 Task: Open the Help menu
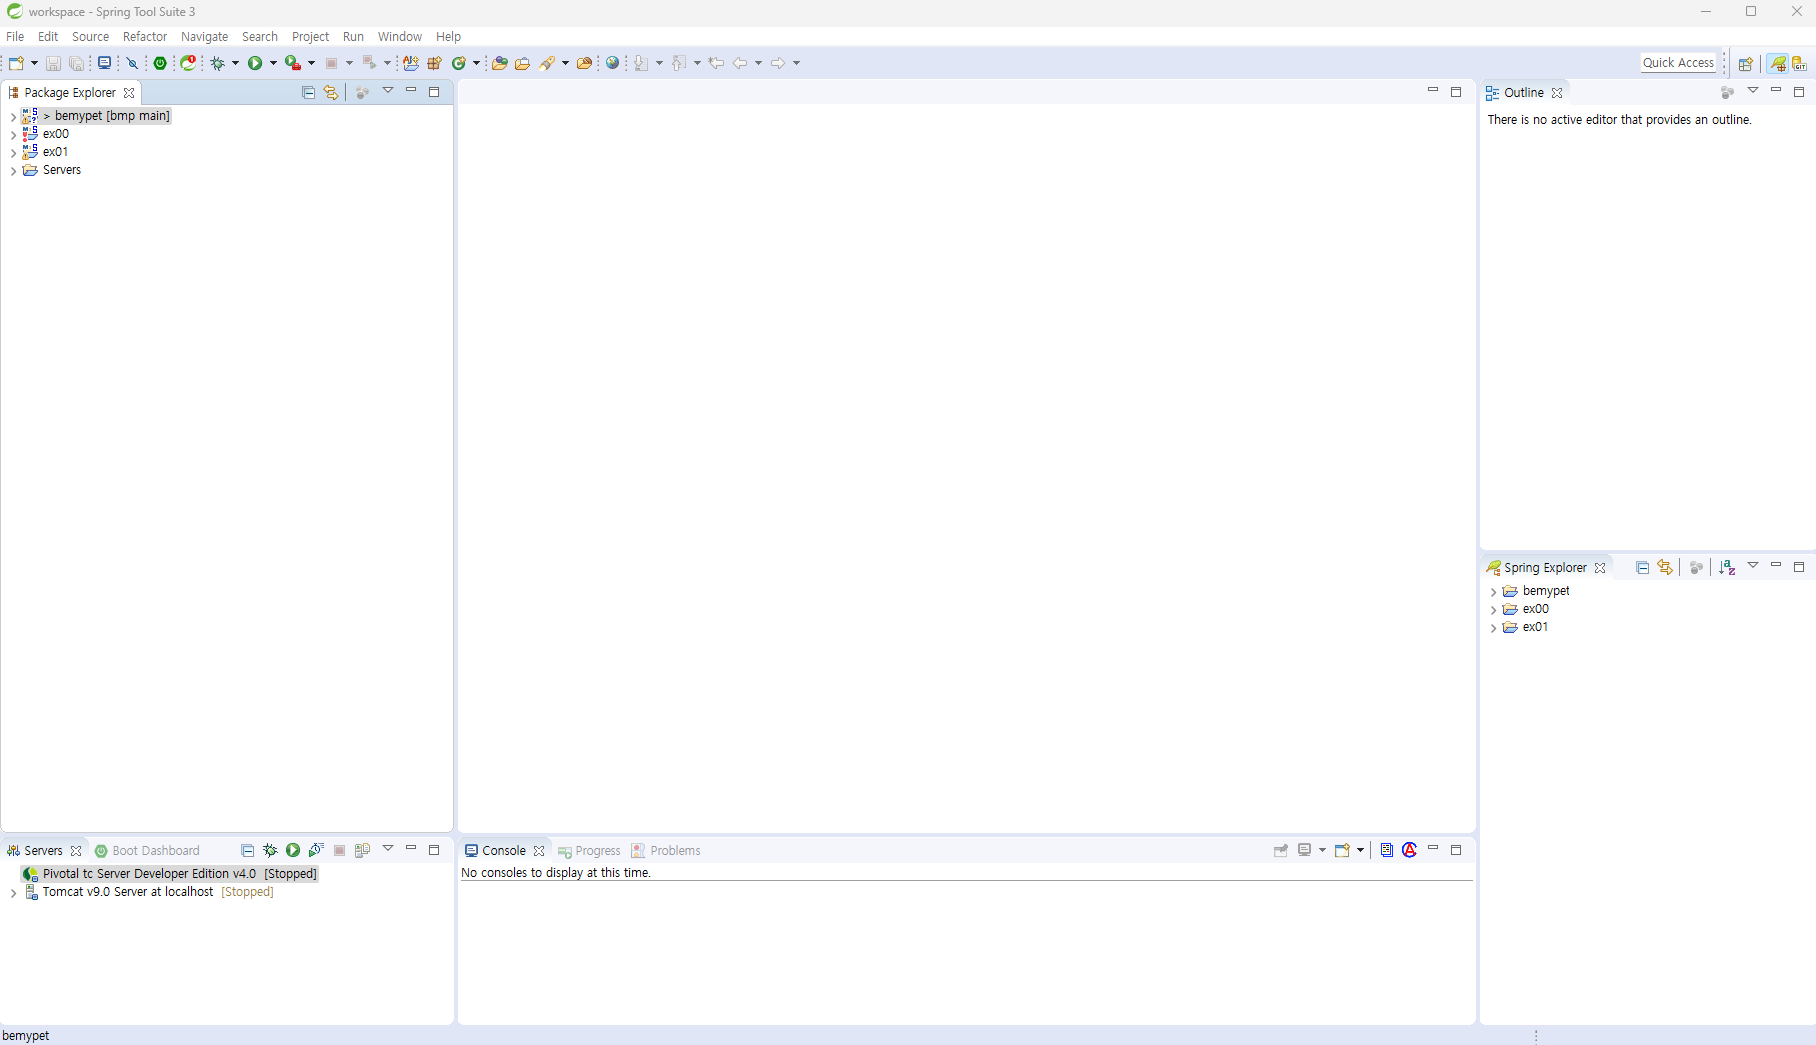448,37
